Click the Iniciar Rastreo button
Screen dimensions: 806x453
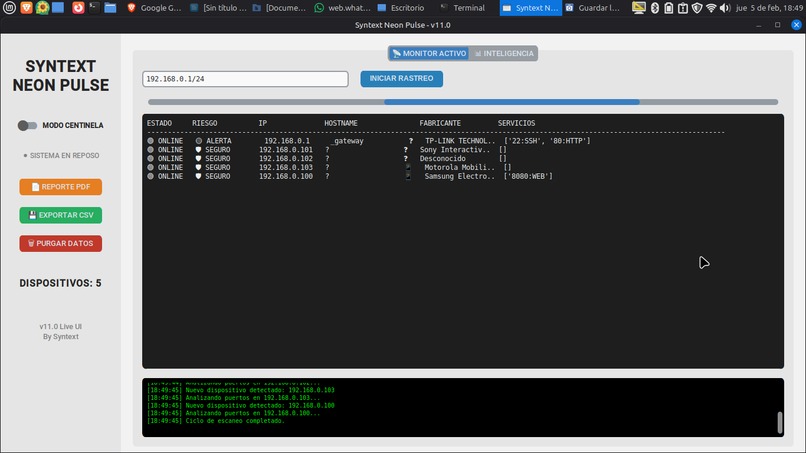tap(401, 79)
